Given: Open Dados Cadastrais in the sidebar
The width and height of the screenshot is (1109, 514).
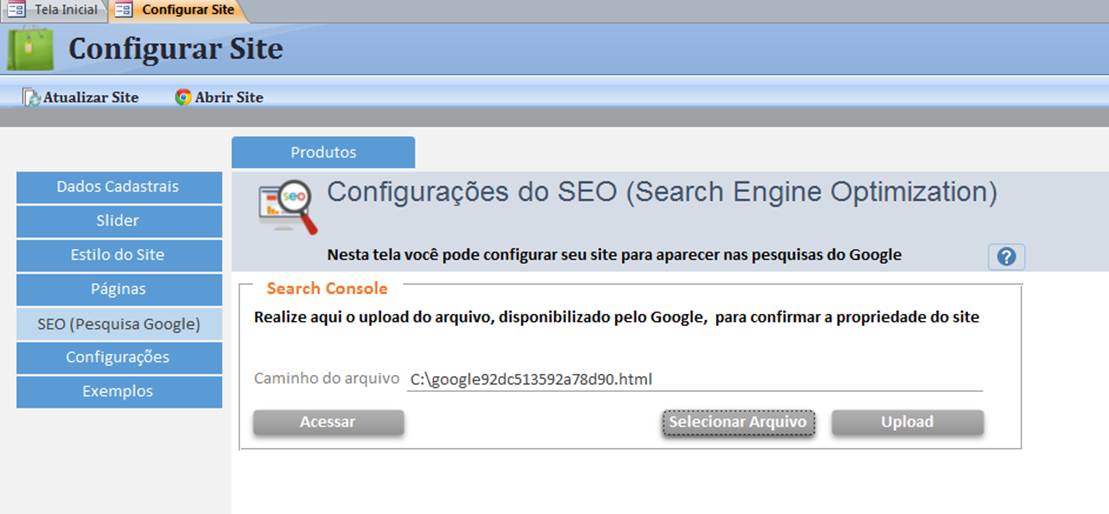Looking at the screenshot, I should pos(119,187).
